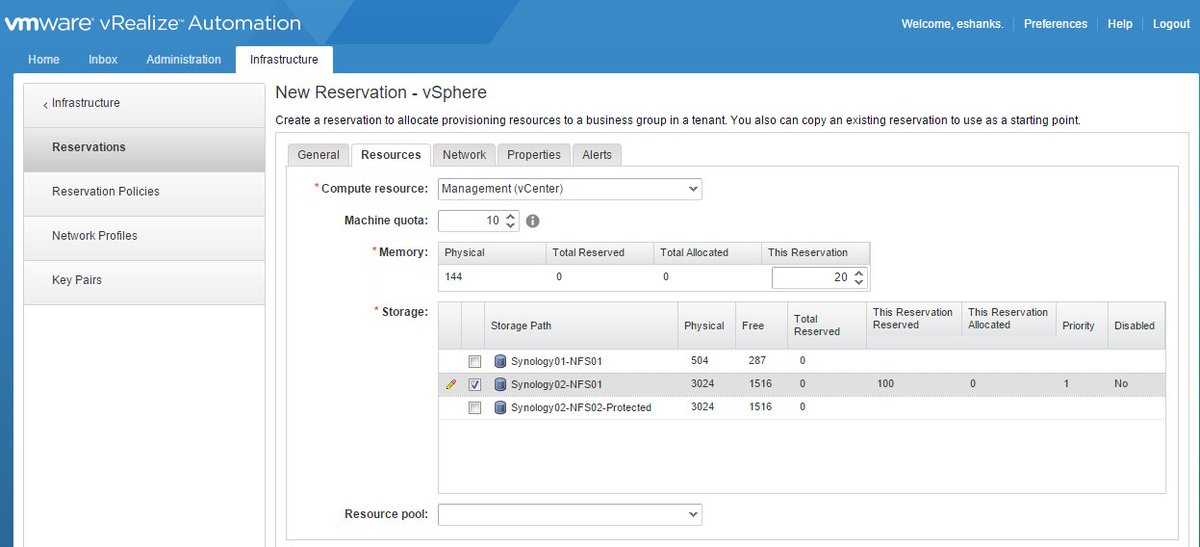Click the VMware vRealize Automation logo
Image resolution: width=1200 pixels, height=547 pixels.
pyautogui.click(x=153, y=22)
